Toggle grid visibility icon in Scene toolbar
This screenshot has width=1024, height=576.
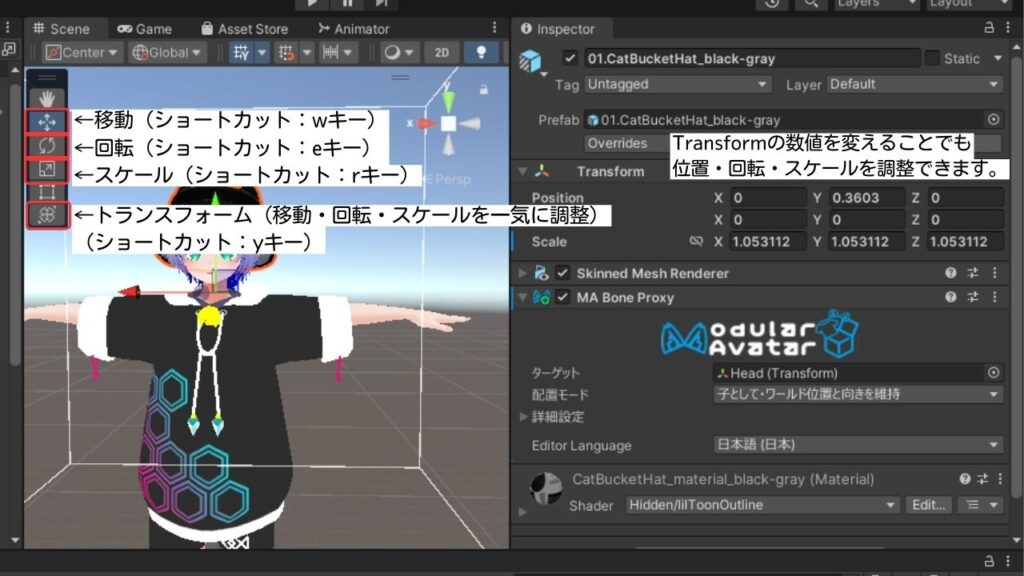[241, 53]
